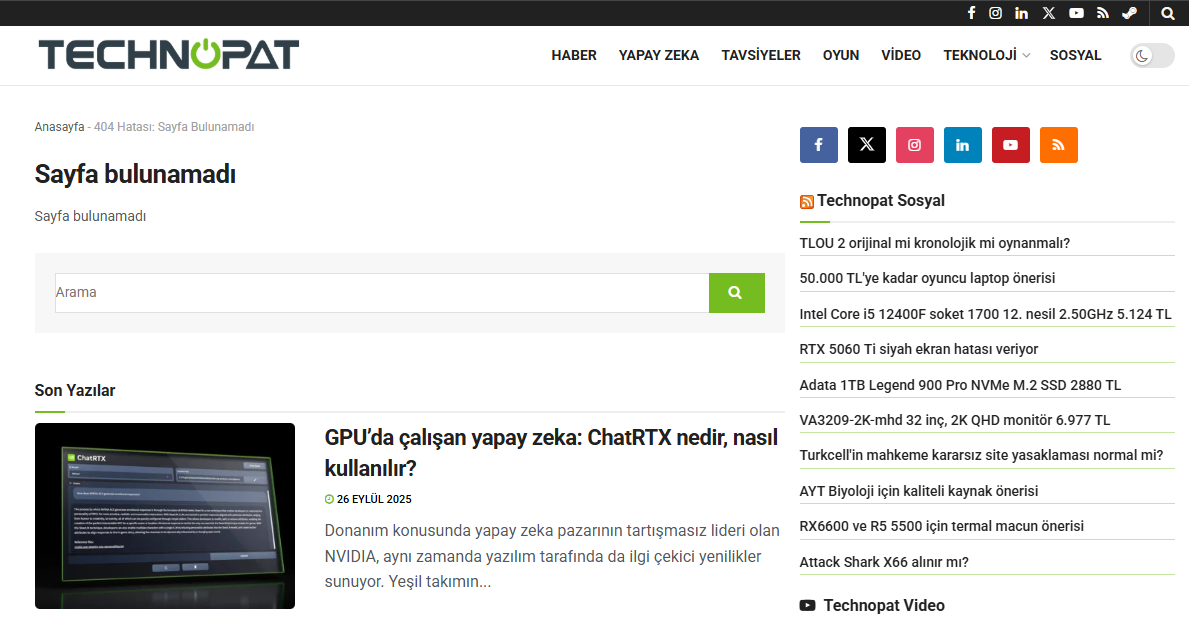Open the Haber menu
Screen dimensions: 1189x623
click(574, 55)
